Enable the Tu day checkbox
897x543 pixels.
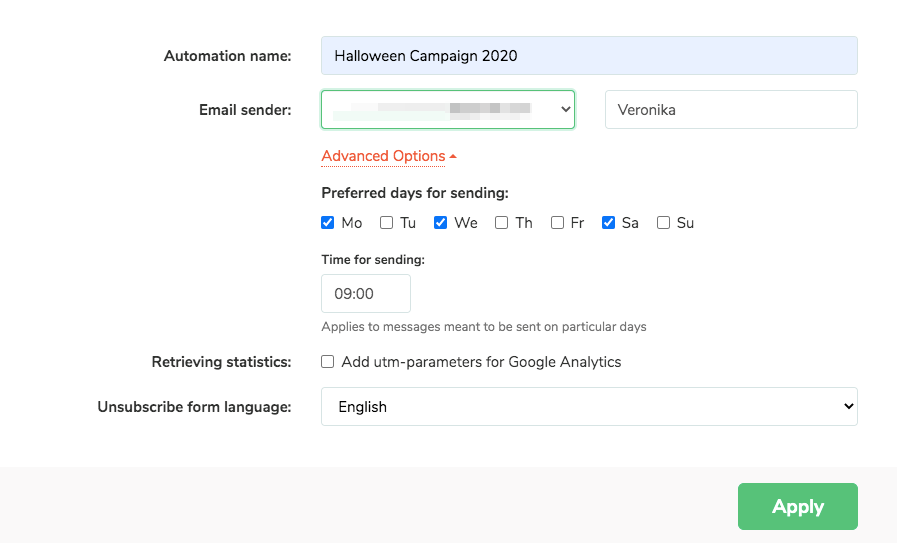click(x=386, y=223)
